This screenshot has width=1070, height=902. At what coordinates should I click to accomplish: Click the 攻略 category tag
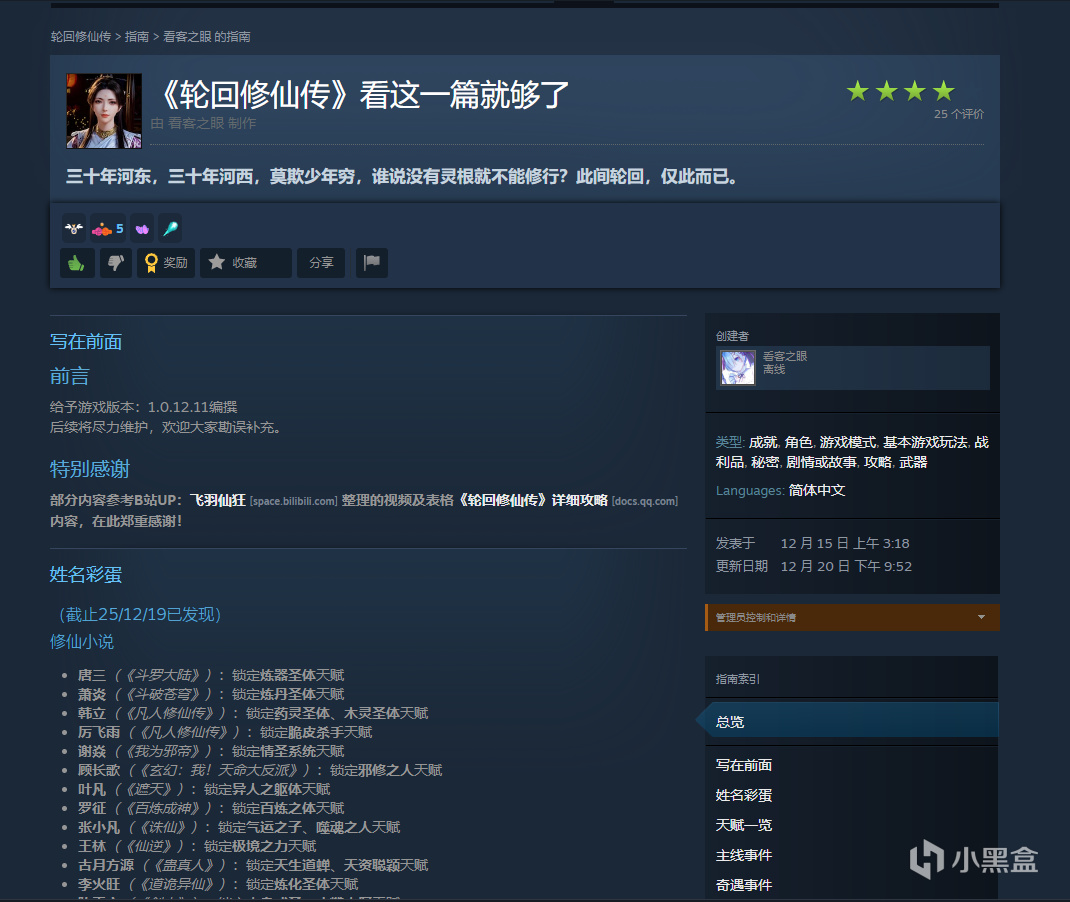[878, 462]
